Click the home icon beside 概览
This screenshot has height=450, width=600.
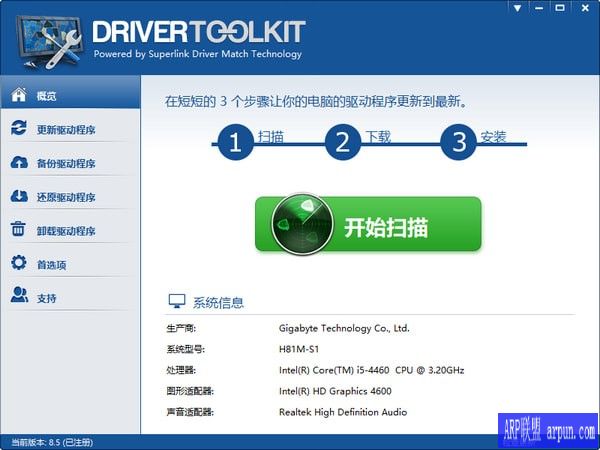point(18,95)
